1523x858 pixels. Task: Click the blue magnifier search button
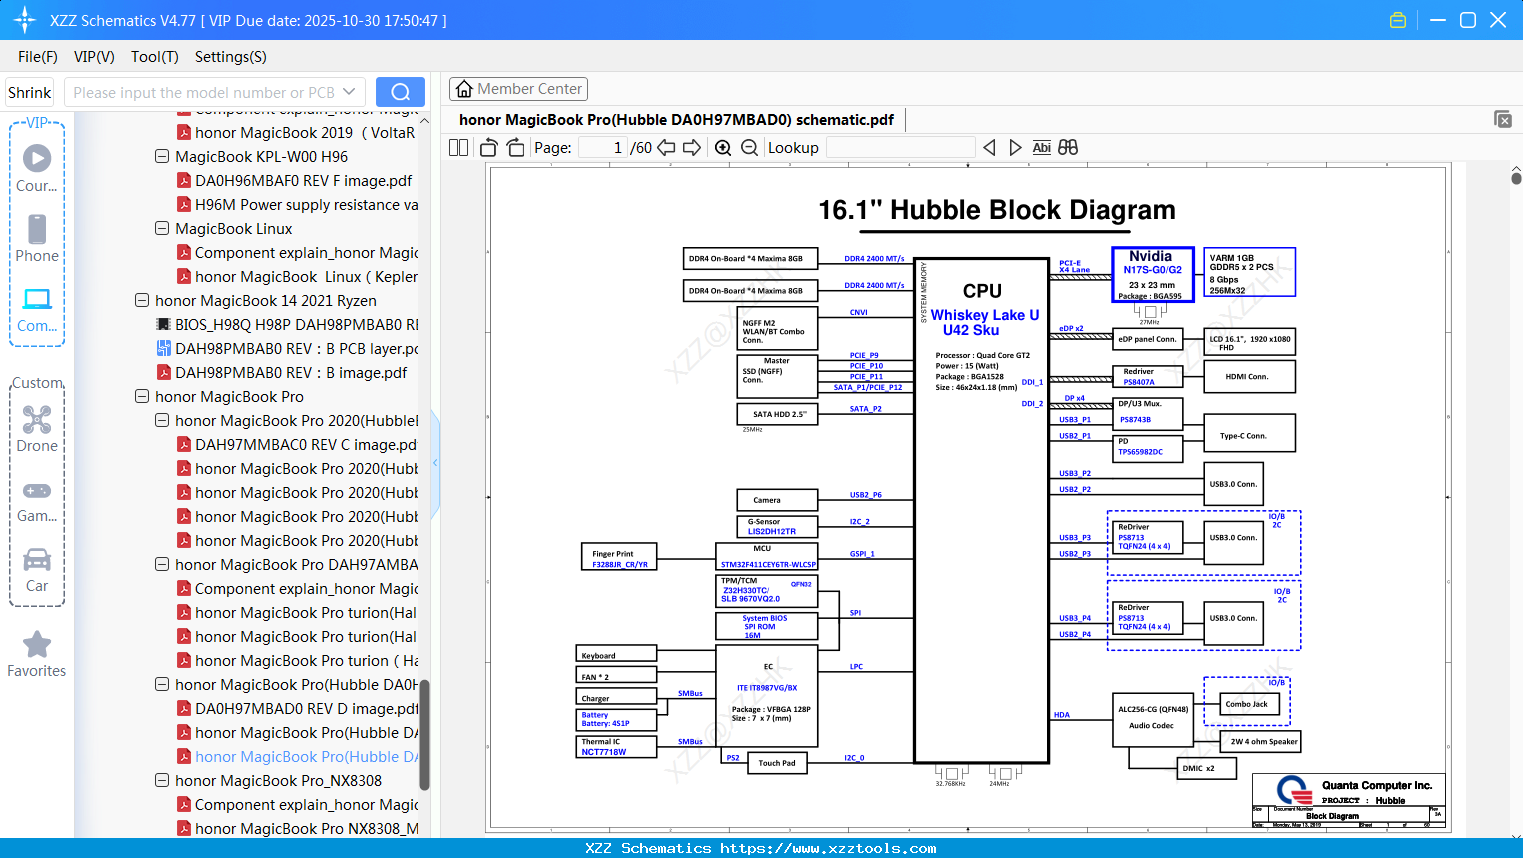(x=400, y=92)
